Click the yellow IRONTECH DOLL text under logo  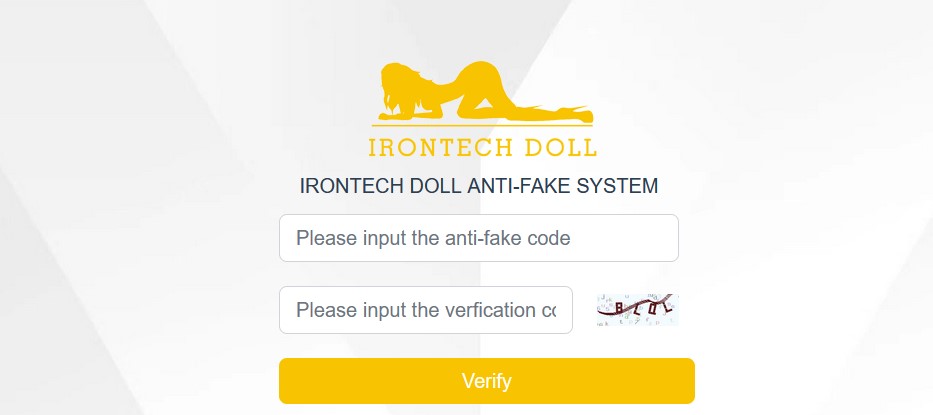[483, 148]
